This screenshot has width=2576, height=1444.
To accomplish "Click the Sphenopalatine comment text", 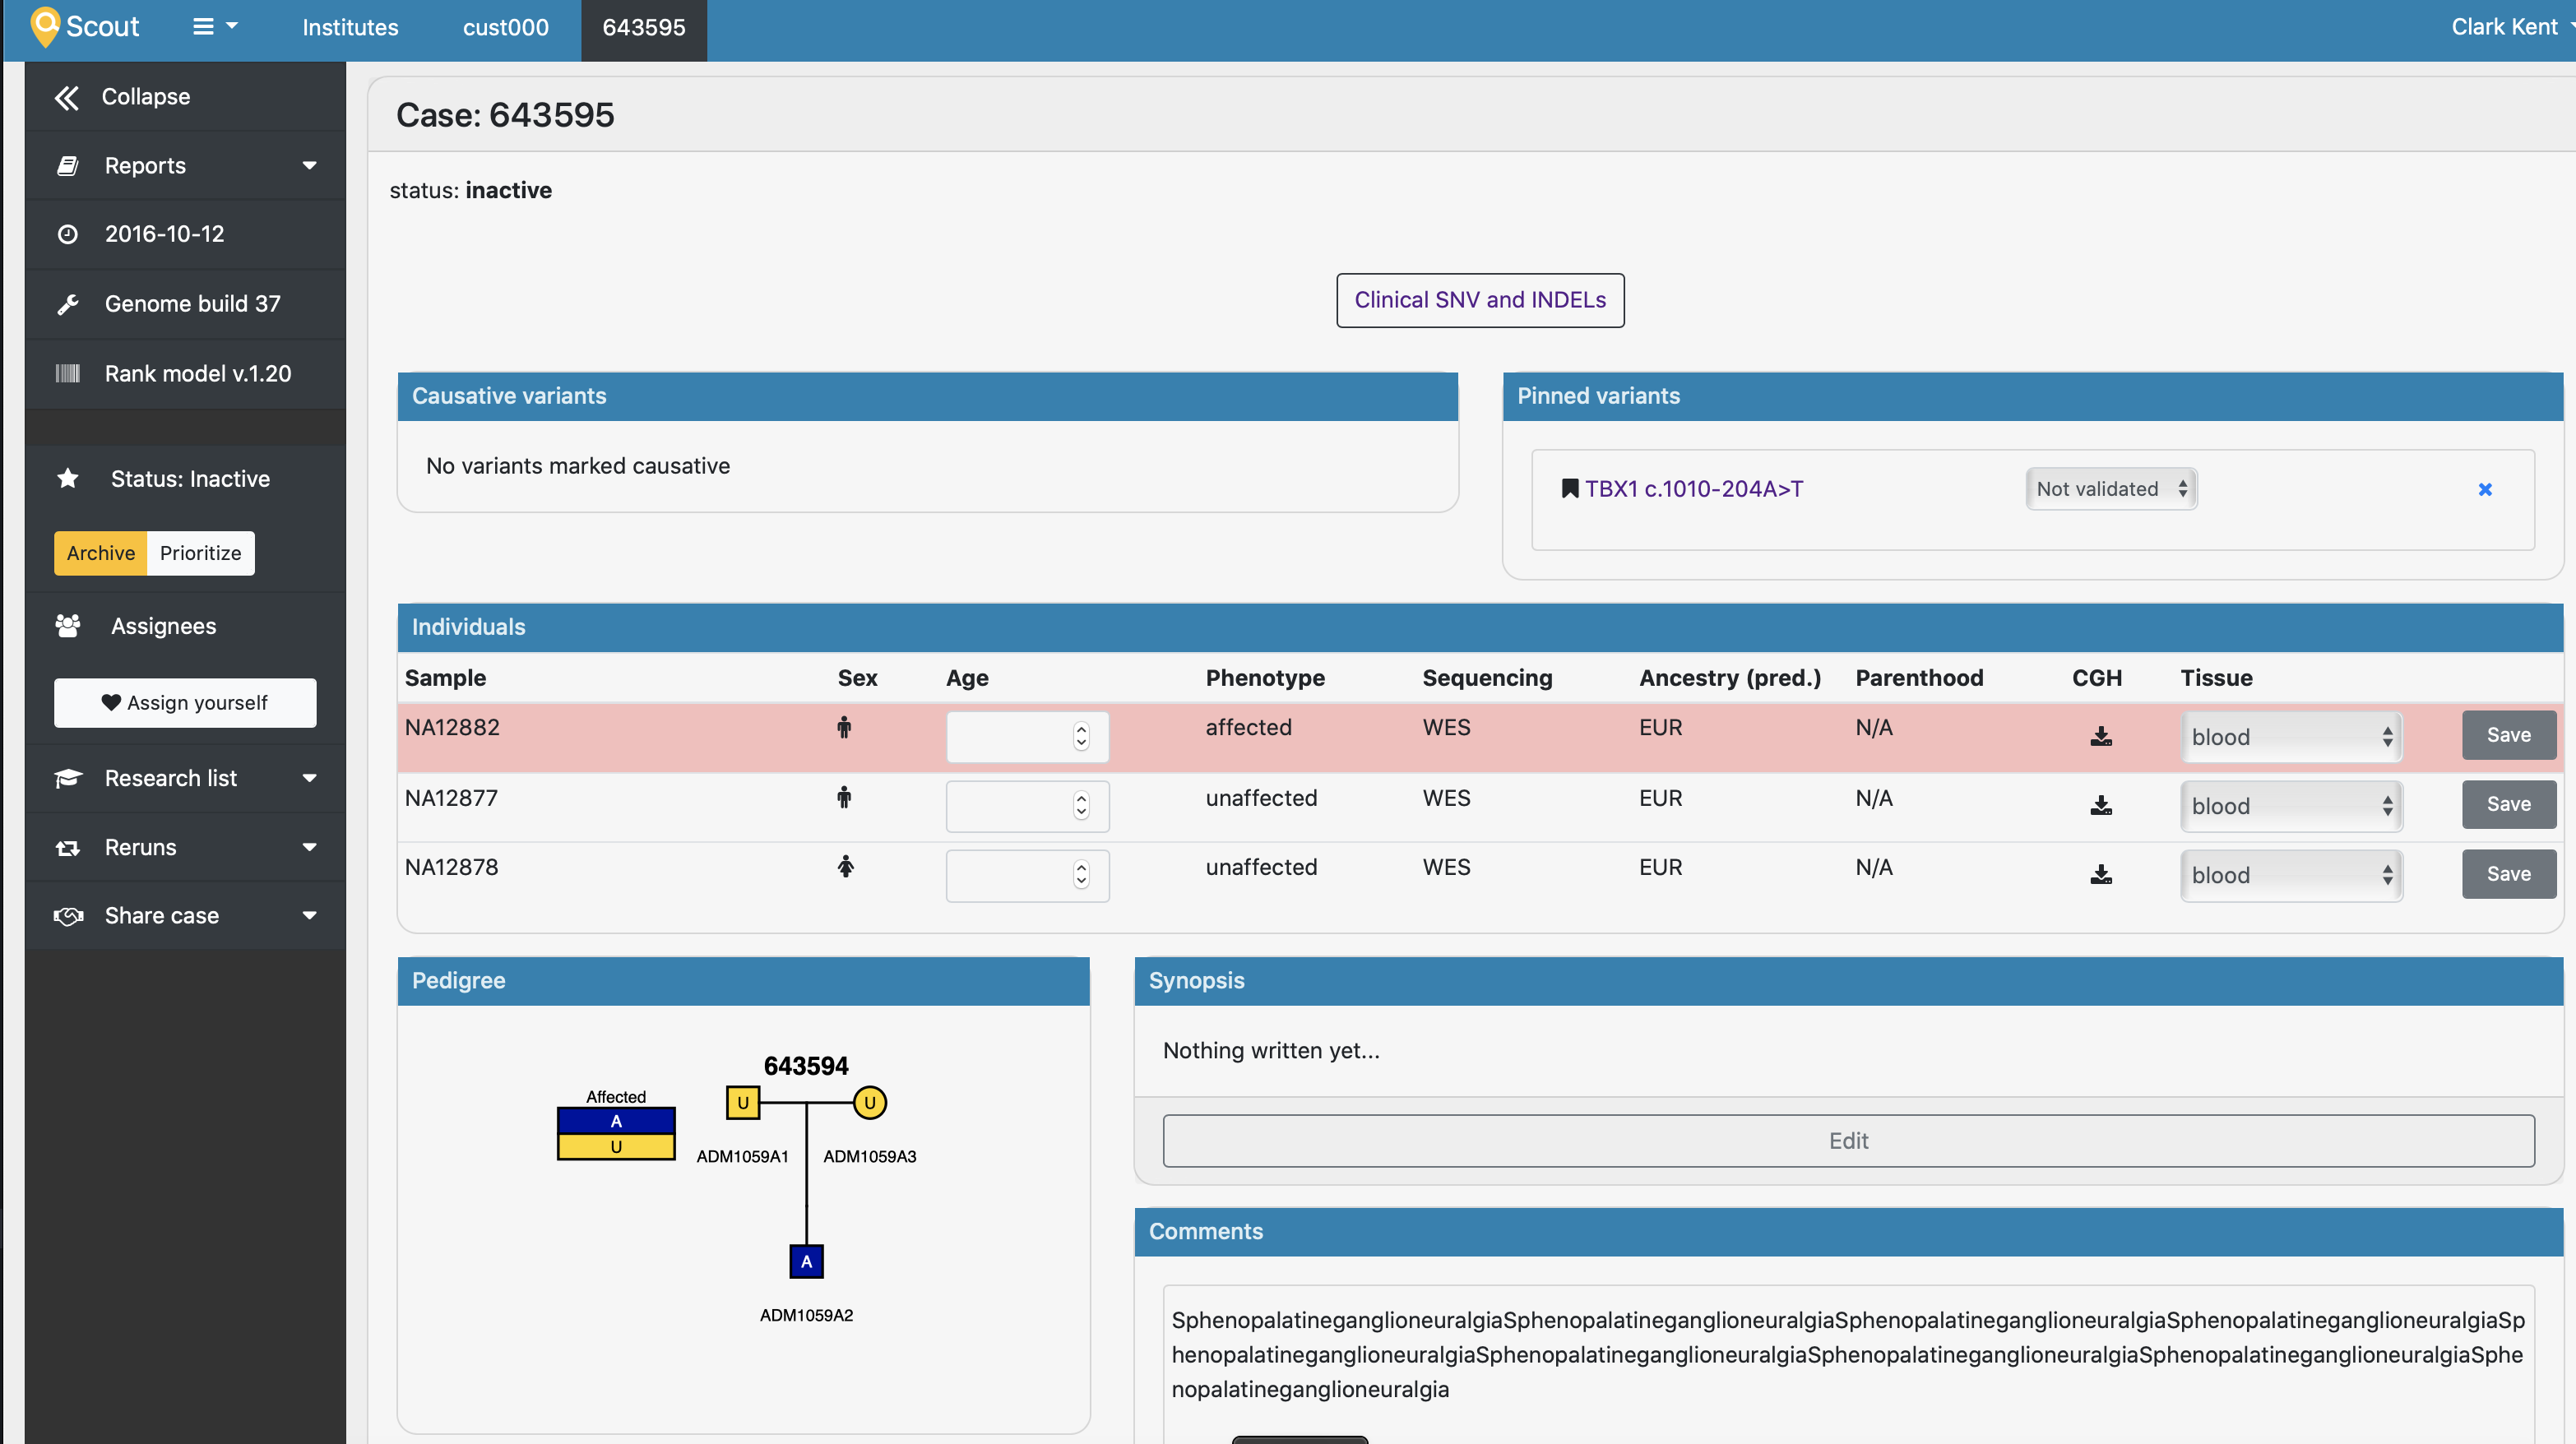I will [x=1848, y=1354].
